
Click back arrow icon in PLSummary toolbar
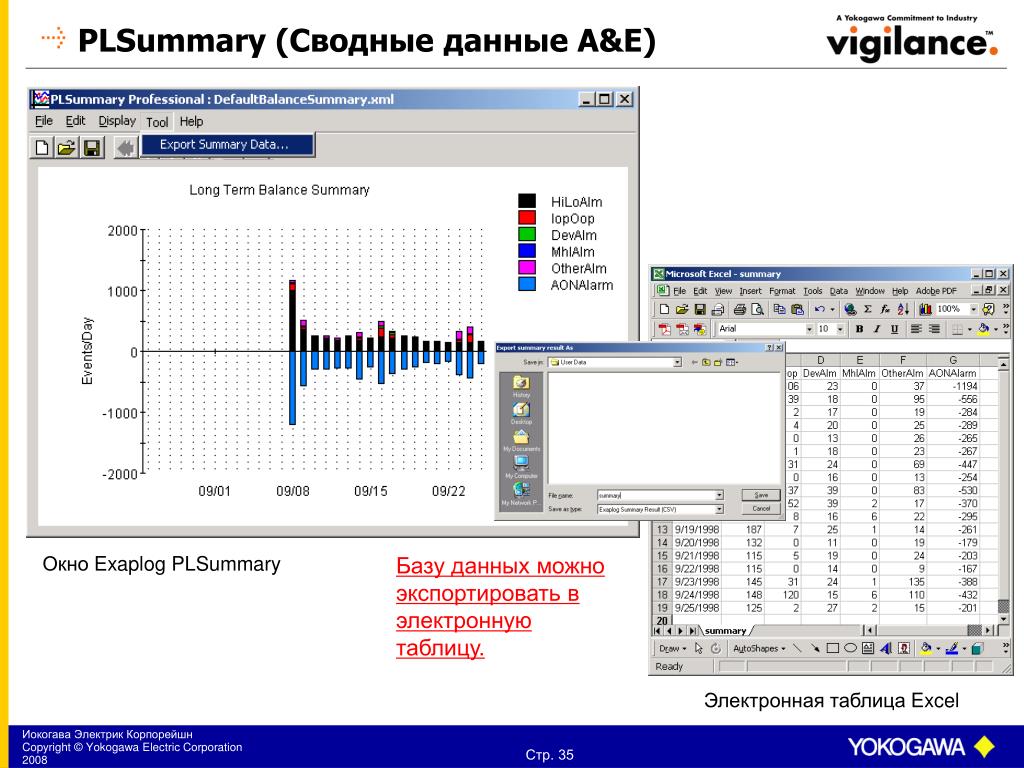(125, 148)
